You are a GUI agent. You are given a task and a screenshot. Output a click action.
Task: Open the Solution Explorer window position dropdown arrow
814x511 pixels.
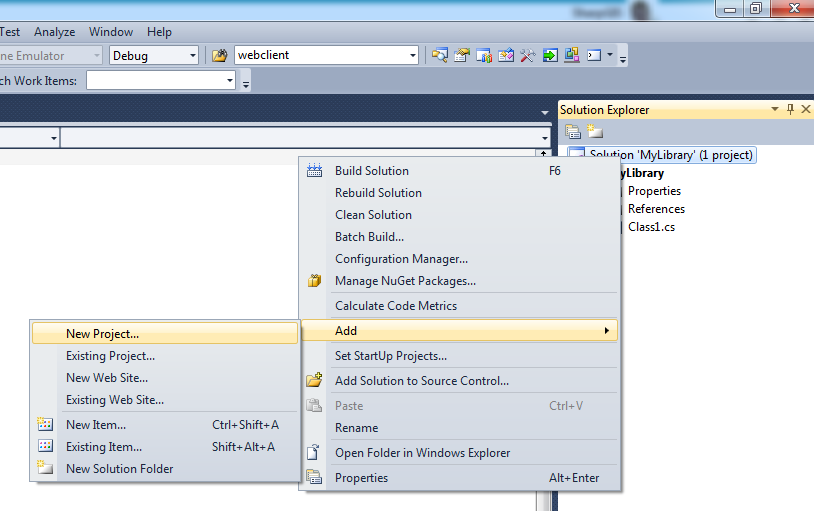(x=775, y=109)
